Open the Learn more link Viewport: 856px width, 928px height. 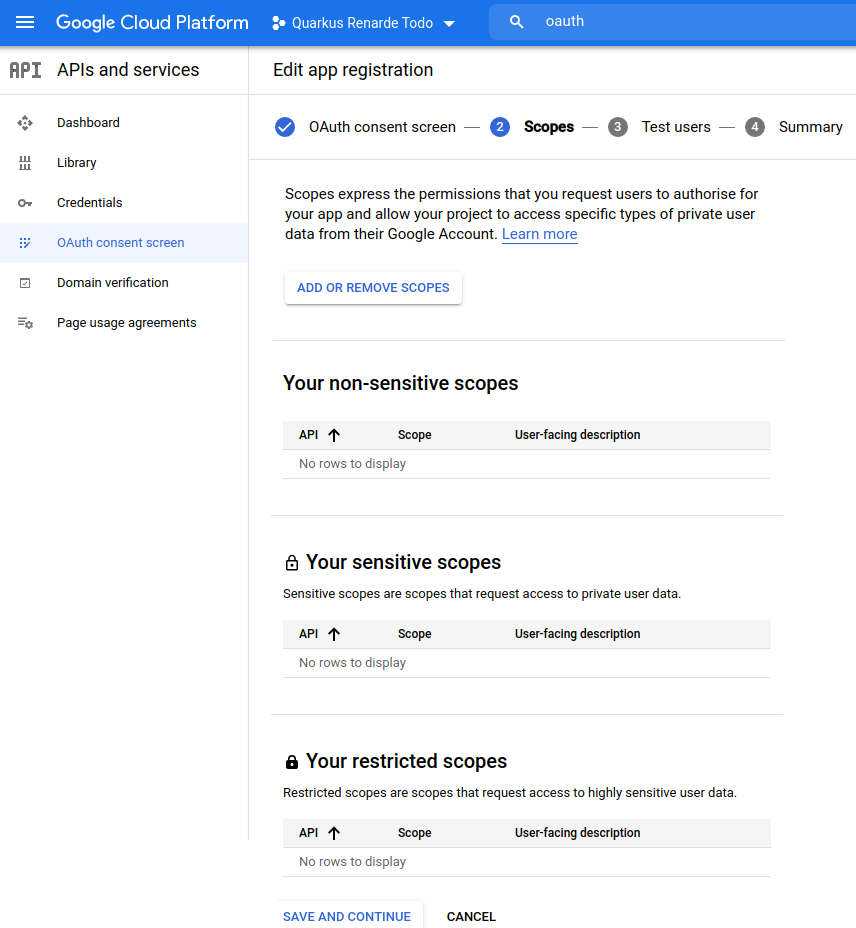(539, 234)
